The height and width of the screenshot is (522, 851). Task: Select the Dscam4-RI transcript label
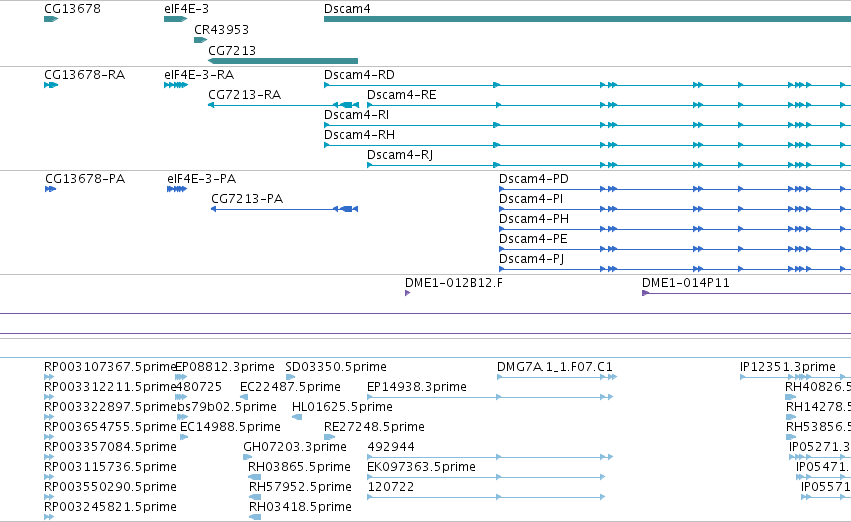[357, 115]
